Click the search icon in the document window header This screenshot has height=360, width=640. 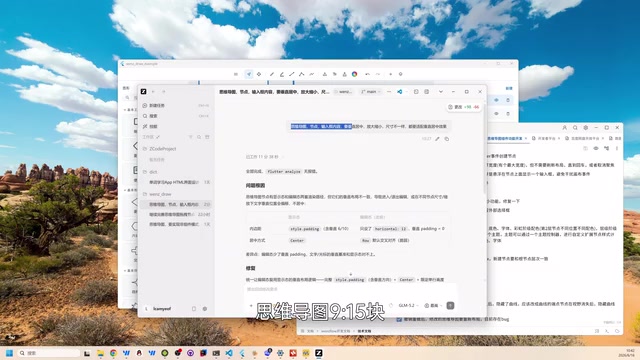(575, 128)
